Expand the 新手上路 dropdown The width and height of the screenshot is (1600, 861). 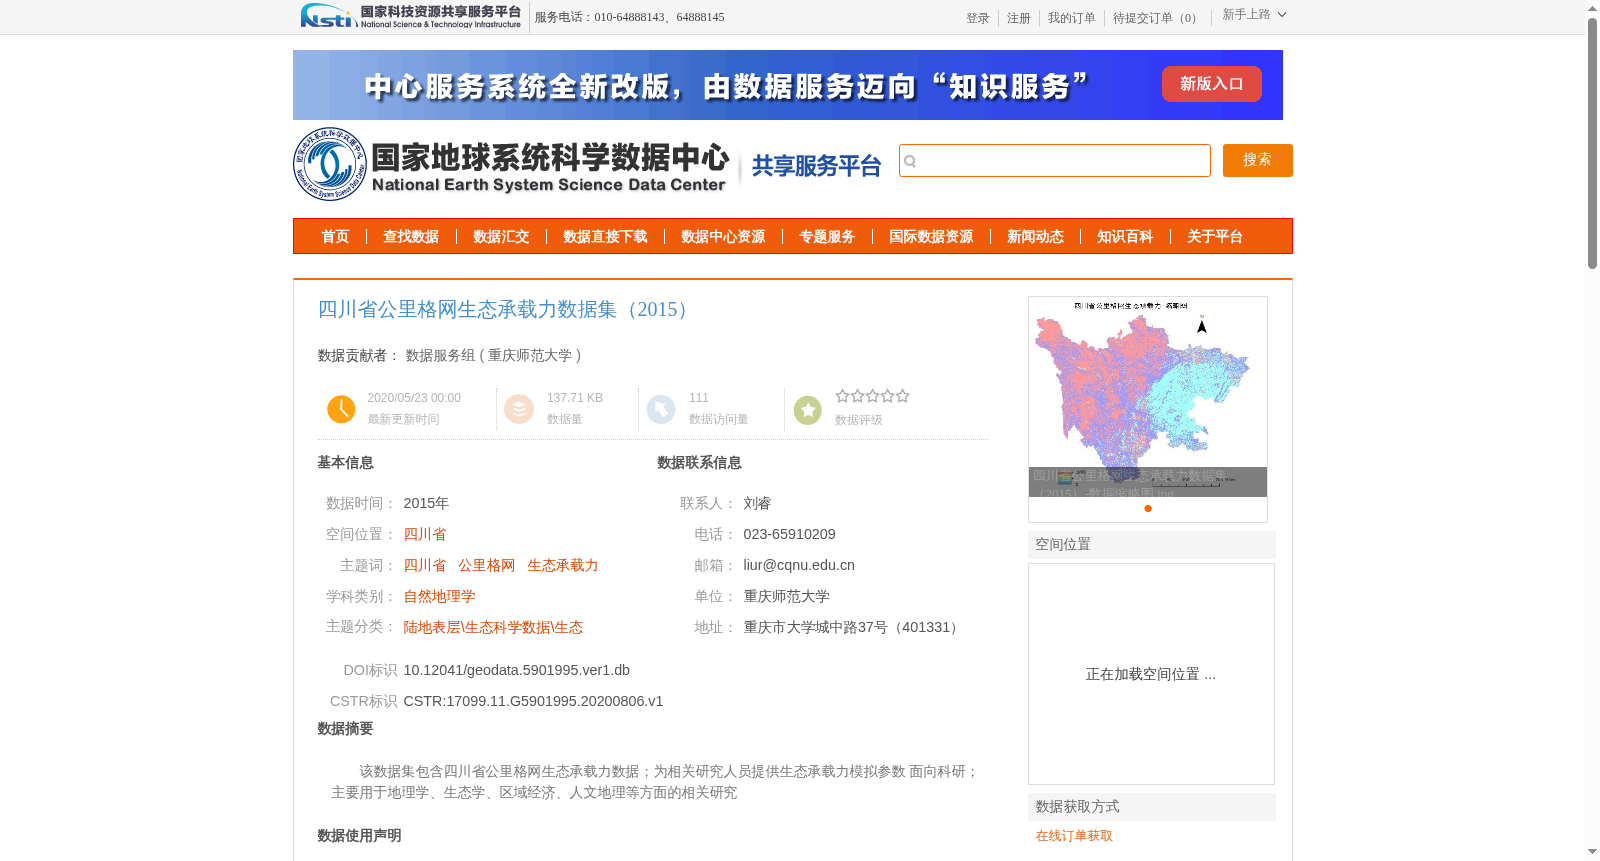click(1254, 14)
